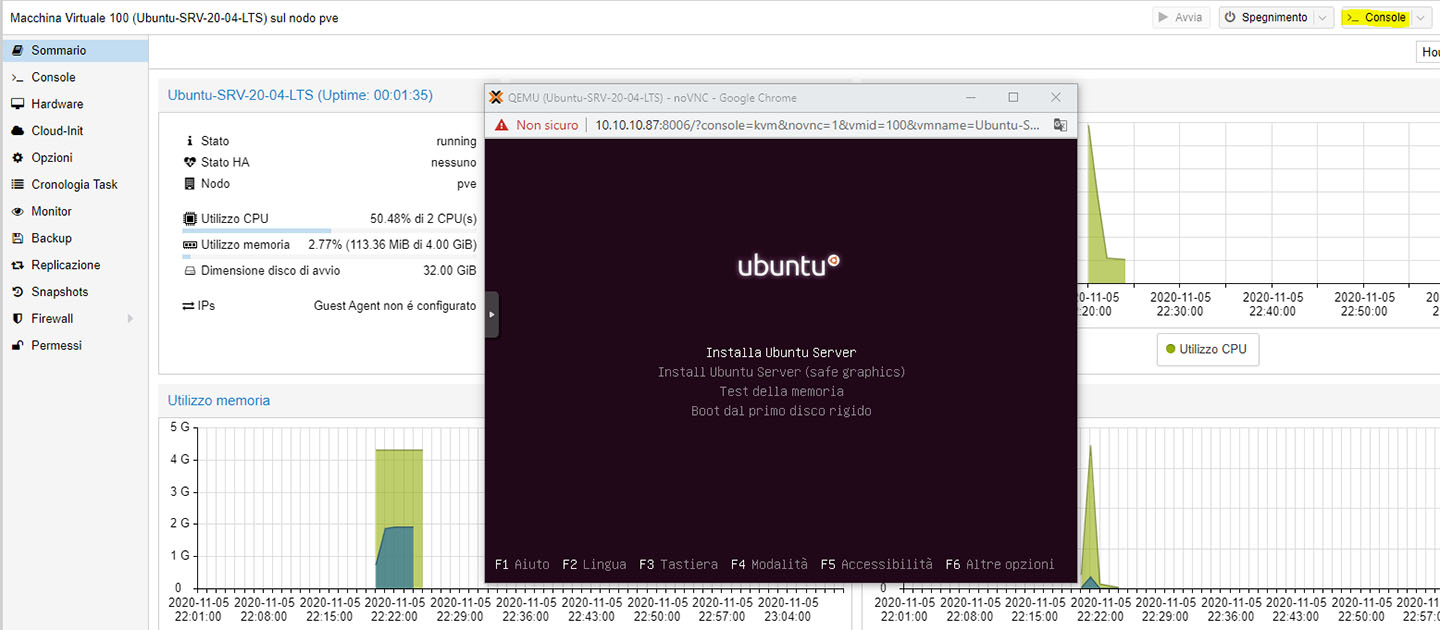Click the Permessi unlock icon
Image resolution: width=1440 pixels, height=630 pixels.
click(x=17, y=346)
